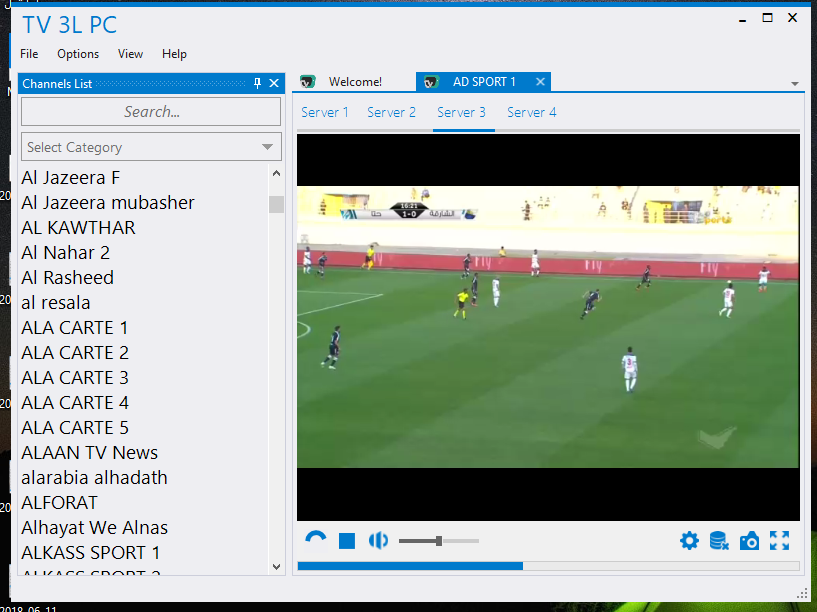This screenshot has height=612, width=817.
Task: Select channel Alhayat We Alnas
Action: point(95,528)
